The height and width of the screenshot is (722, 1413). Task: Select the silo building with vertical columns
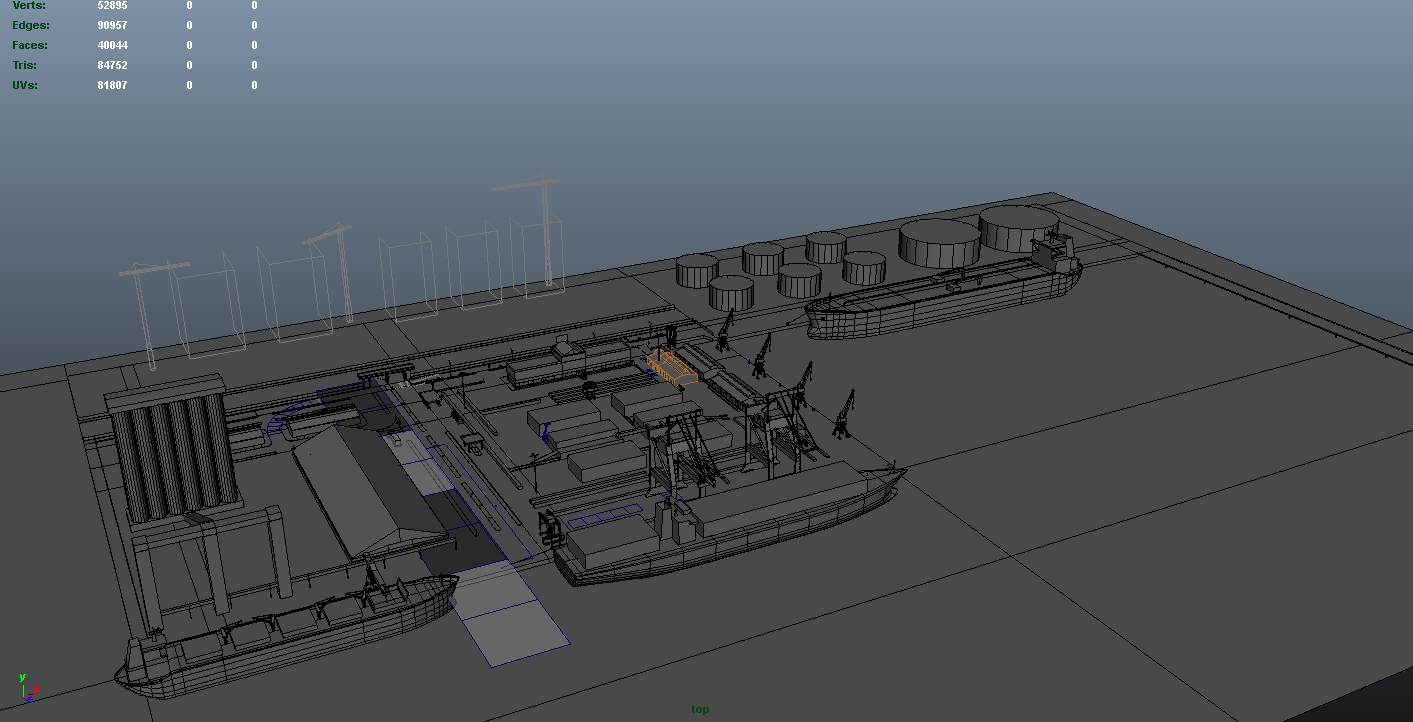(170, 455)
